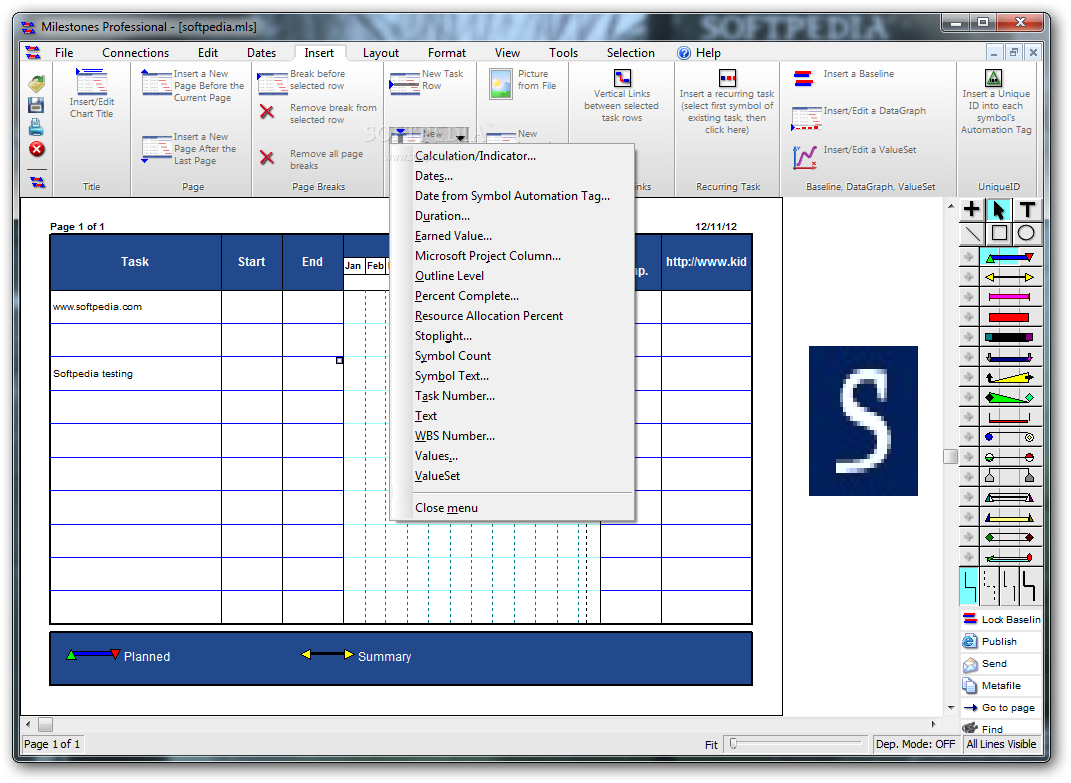Click the Softpedia S logo image
The width and height of the screenshot is (1071, 783).
[x=863, y=421]
